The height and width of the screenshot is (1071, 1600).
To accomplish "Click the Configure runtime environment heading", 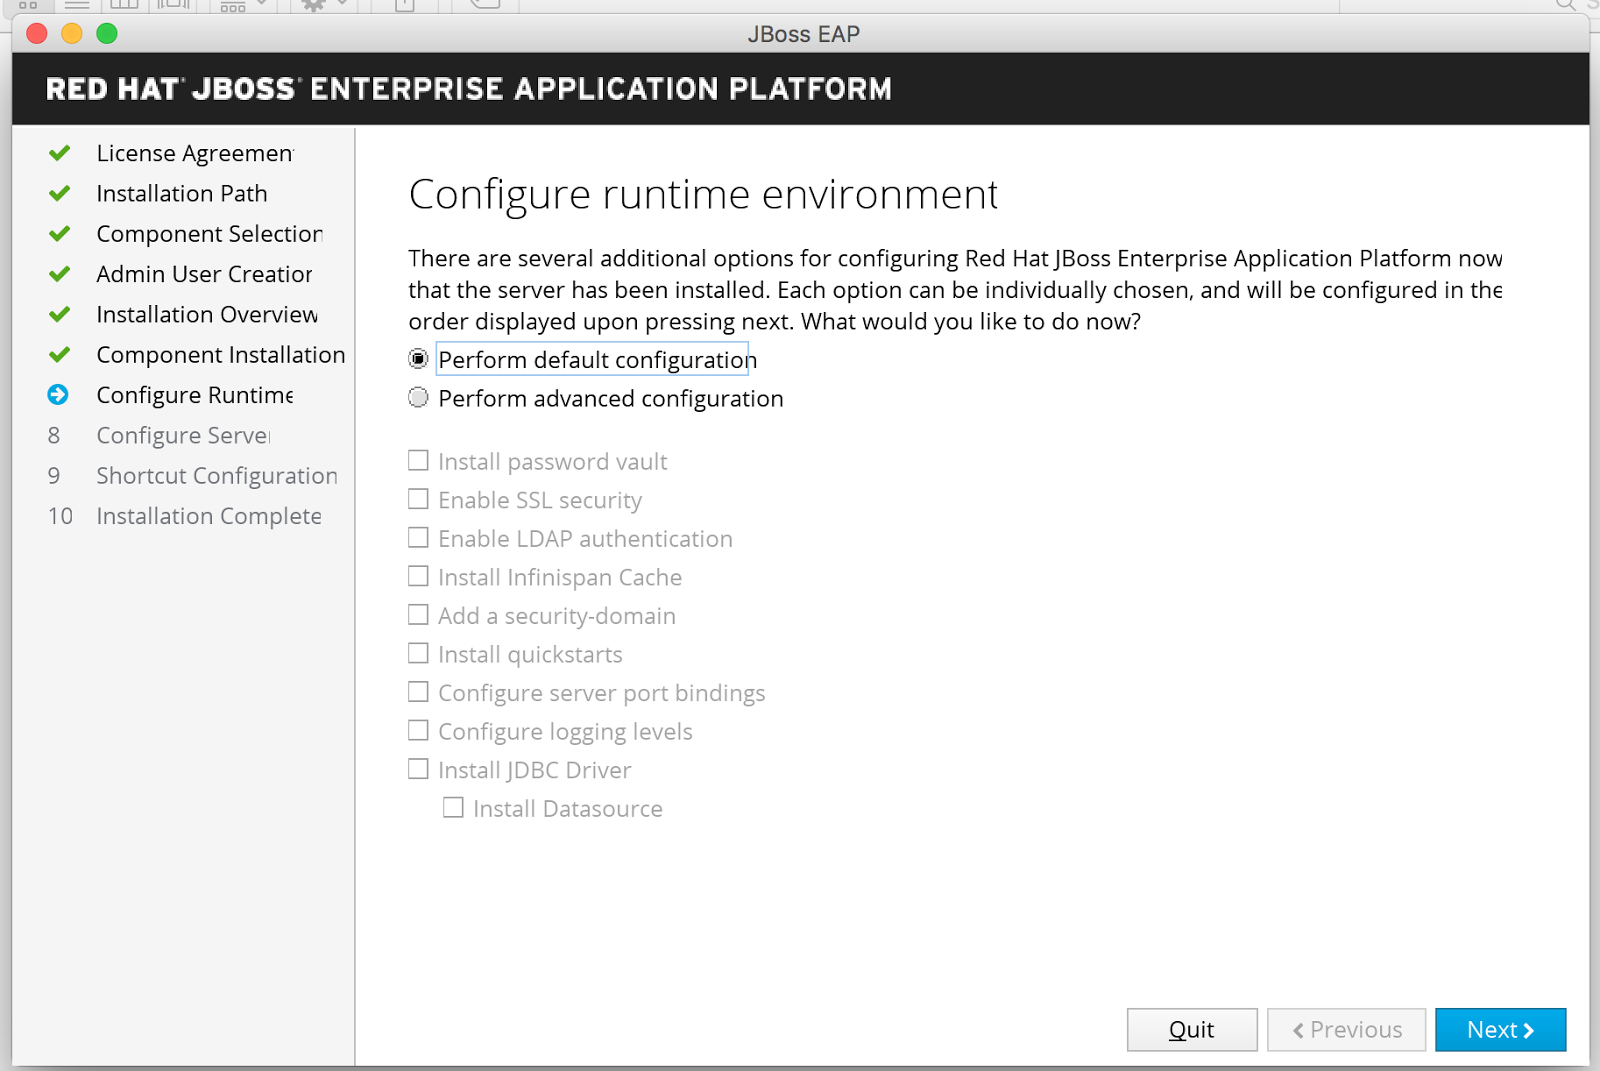I will (703, 194).
